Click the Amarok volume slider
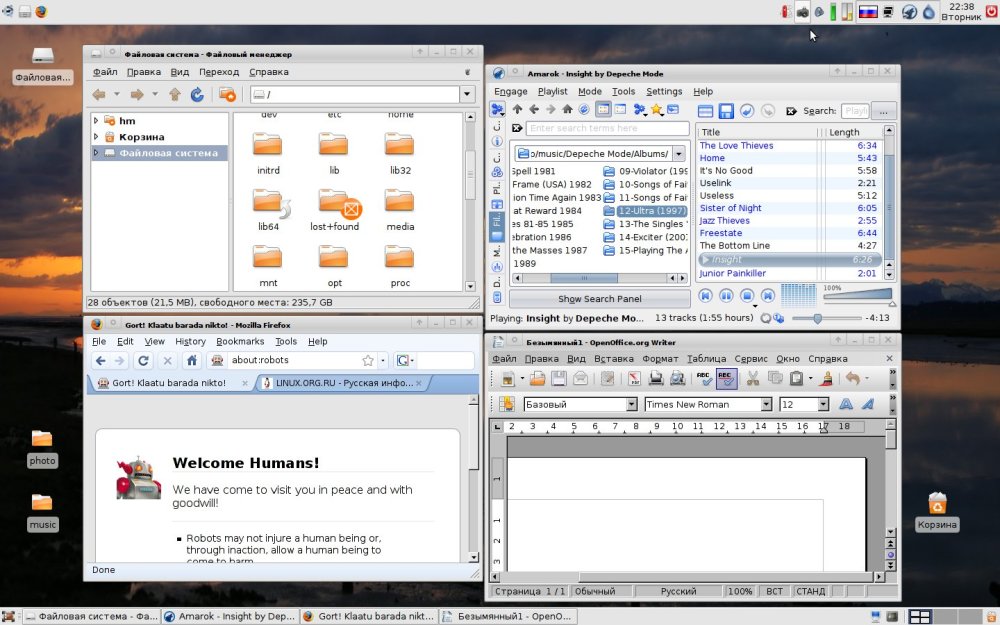 (x=860, y=295)
